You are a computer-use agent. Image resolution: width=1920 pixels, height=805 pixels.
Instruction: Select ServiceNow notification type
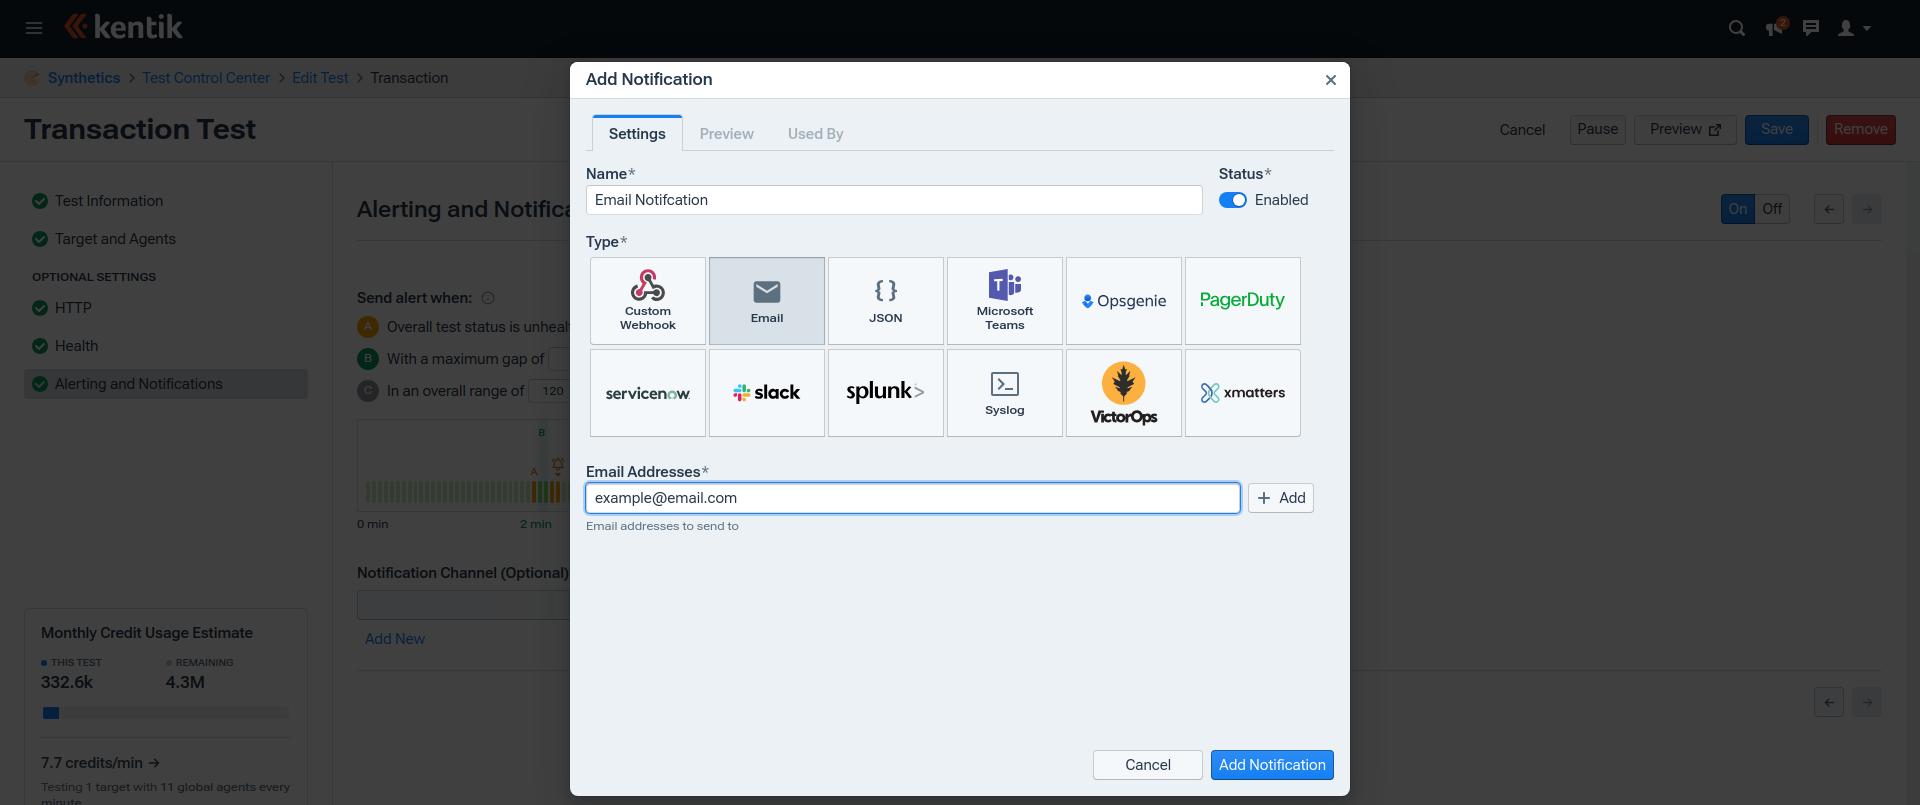[648, 393]
